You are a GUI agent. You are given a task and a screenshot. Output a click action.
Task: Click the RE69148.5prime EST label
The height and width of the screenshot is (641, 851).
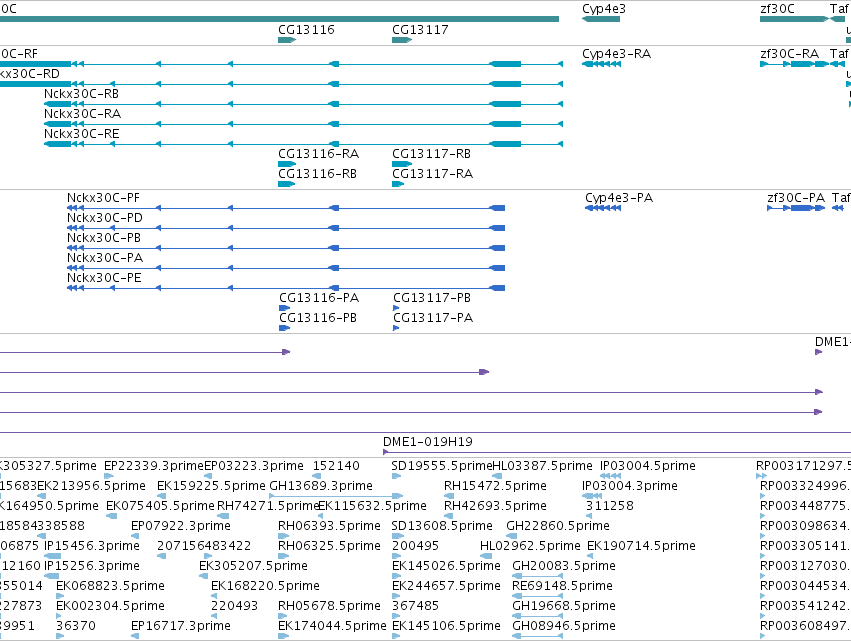[x=562, y=586]
